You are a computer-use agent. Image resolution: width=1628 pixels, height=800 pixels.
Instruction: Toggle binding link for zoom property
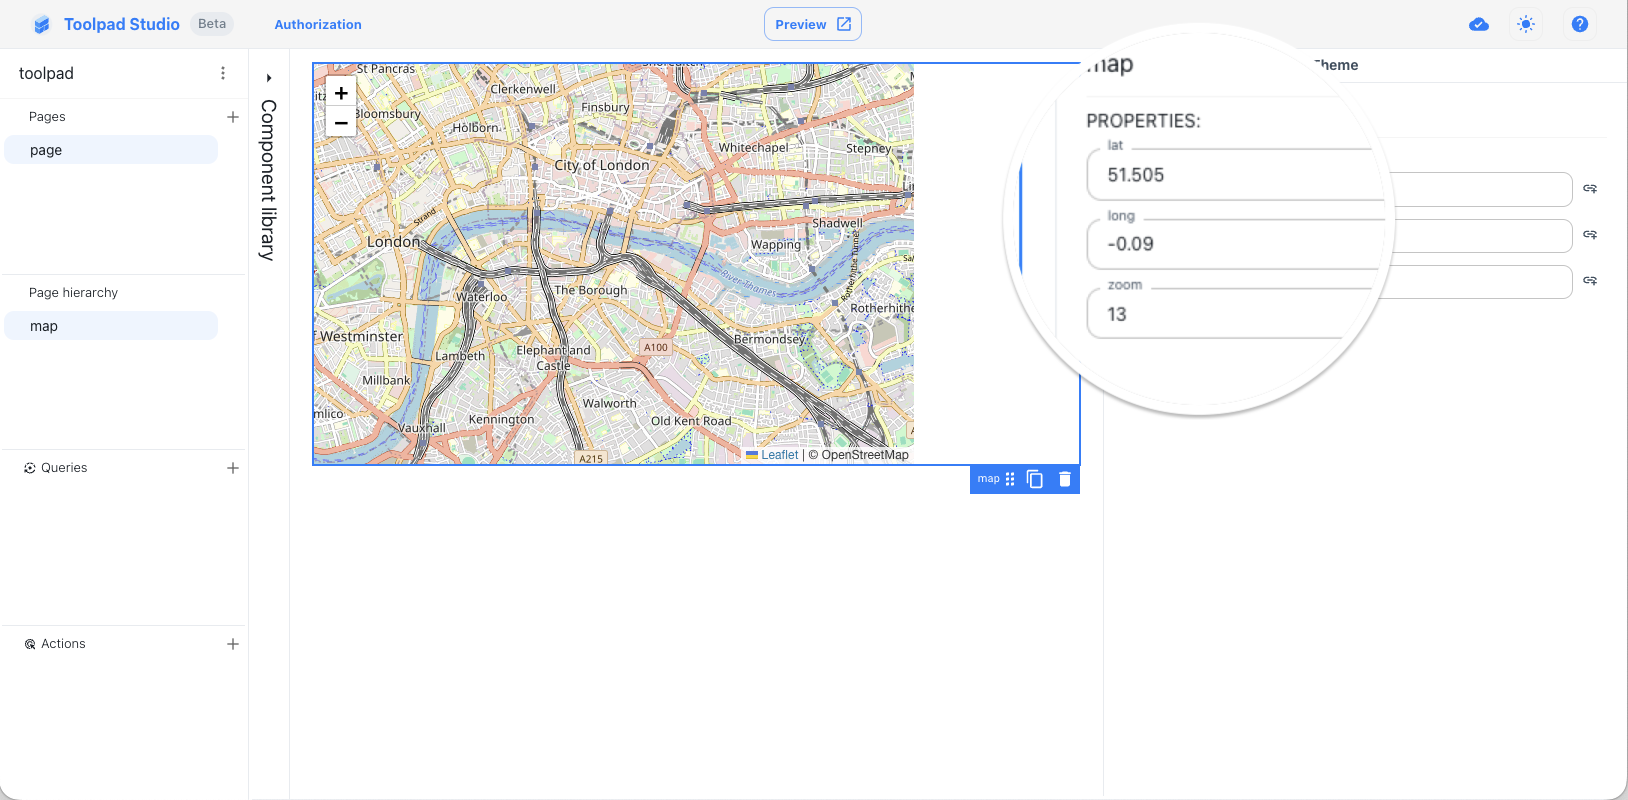tap(1590, 281)
